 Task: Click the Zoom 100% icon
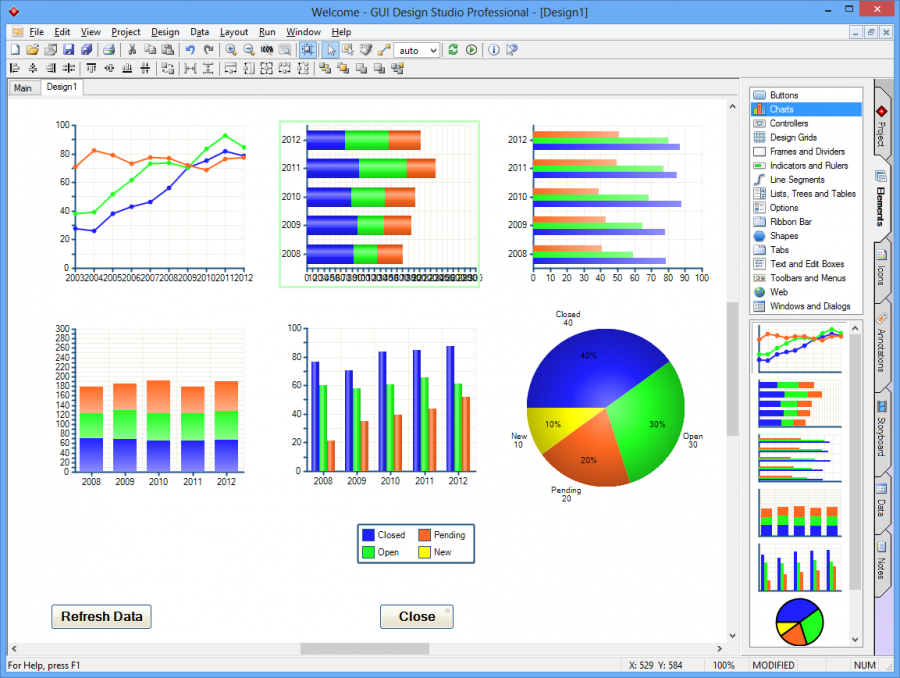[267, 50]
